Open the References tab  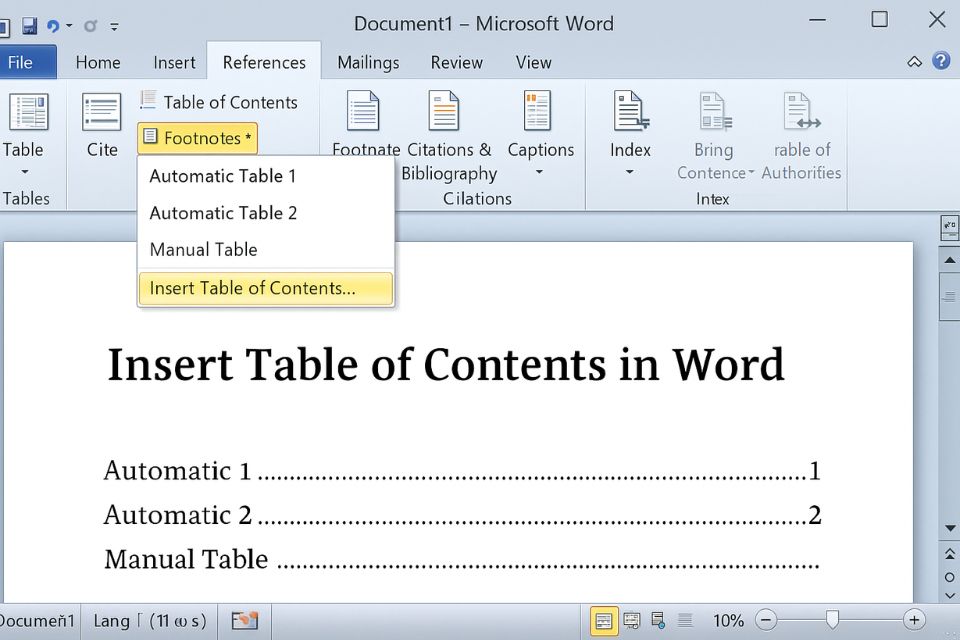click(x=263, y=62)
